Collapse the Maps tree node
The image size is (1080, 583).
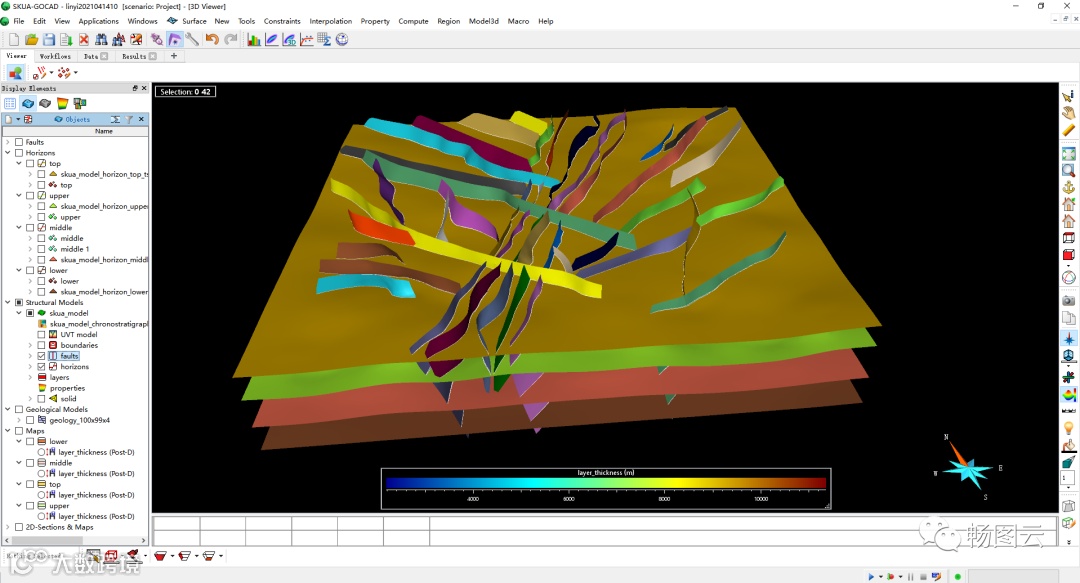coord(8,431)
